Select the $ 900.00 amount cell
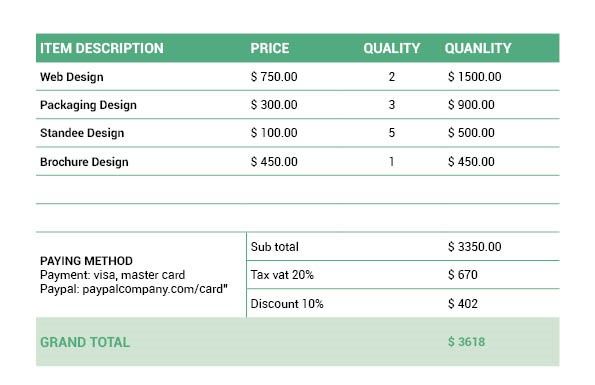Image resolution: width=595 pixels, height=385 pixels. tap(471, 105)
